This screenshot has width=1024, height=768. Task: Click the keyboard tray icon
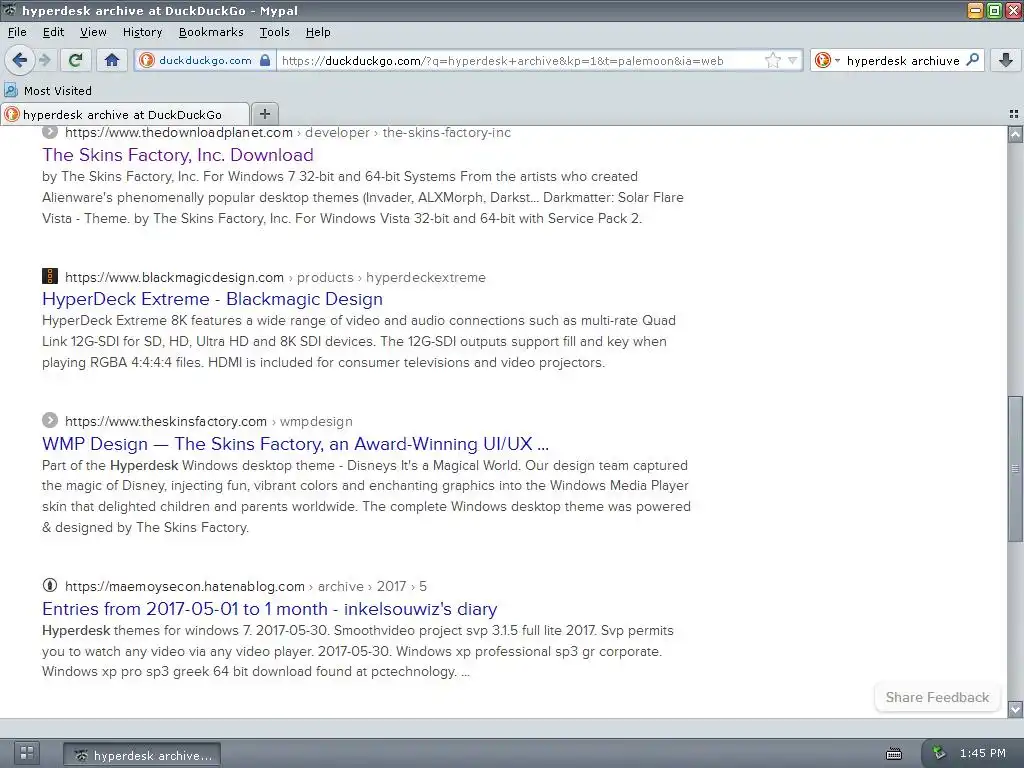[894, 754]
